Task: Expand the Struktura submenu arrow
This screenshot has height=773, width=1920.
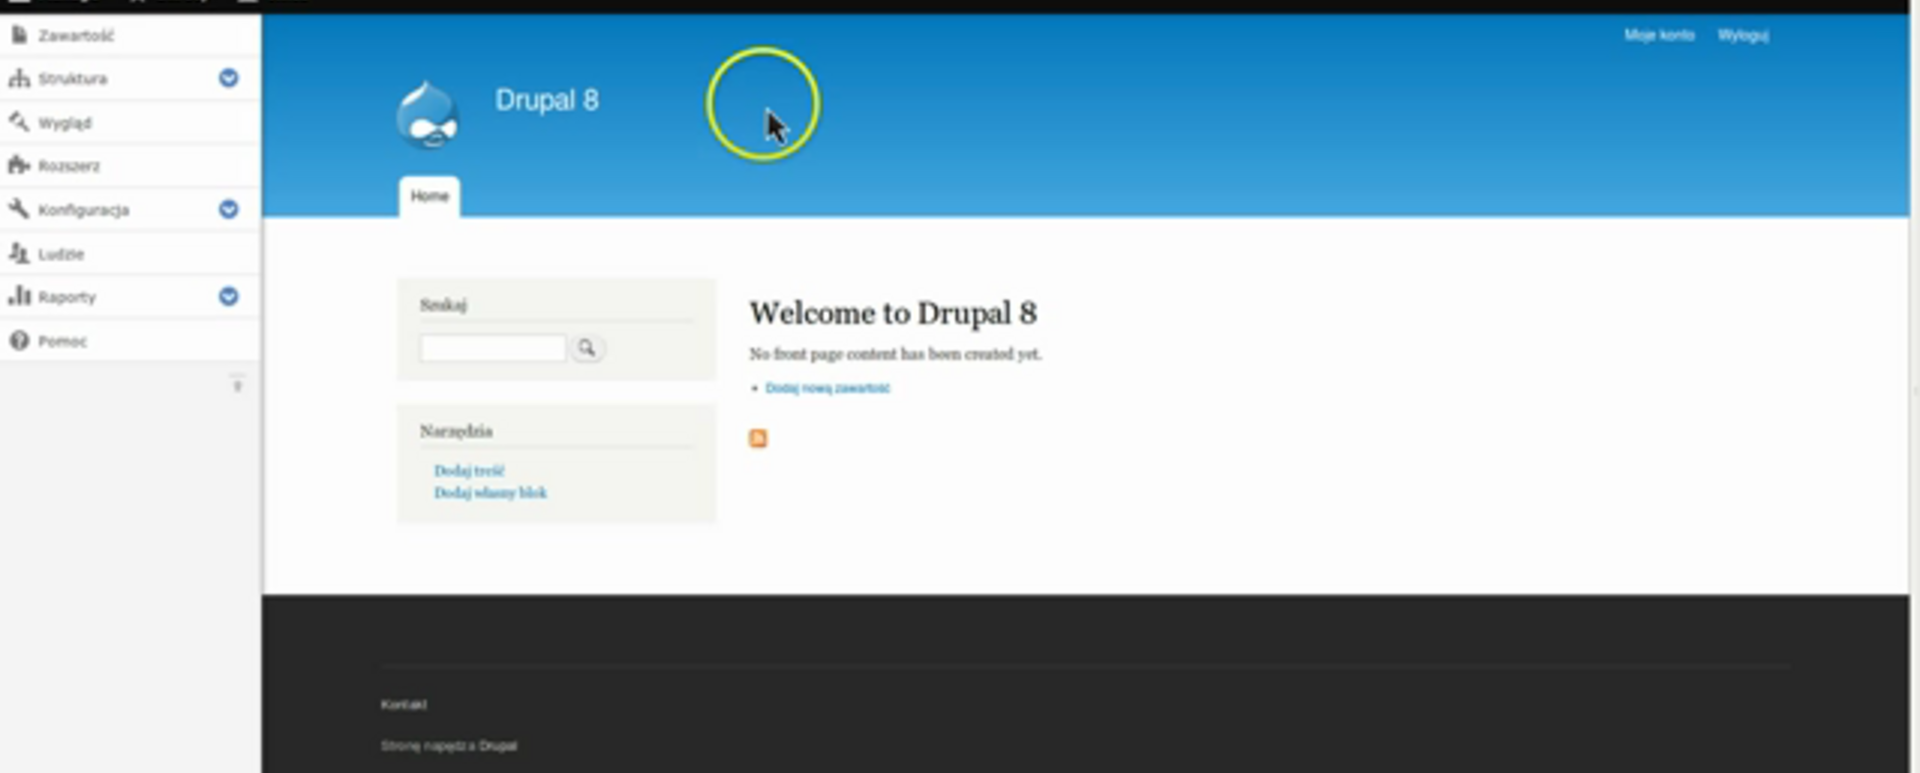Action: coord(229,78)
